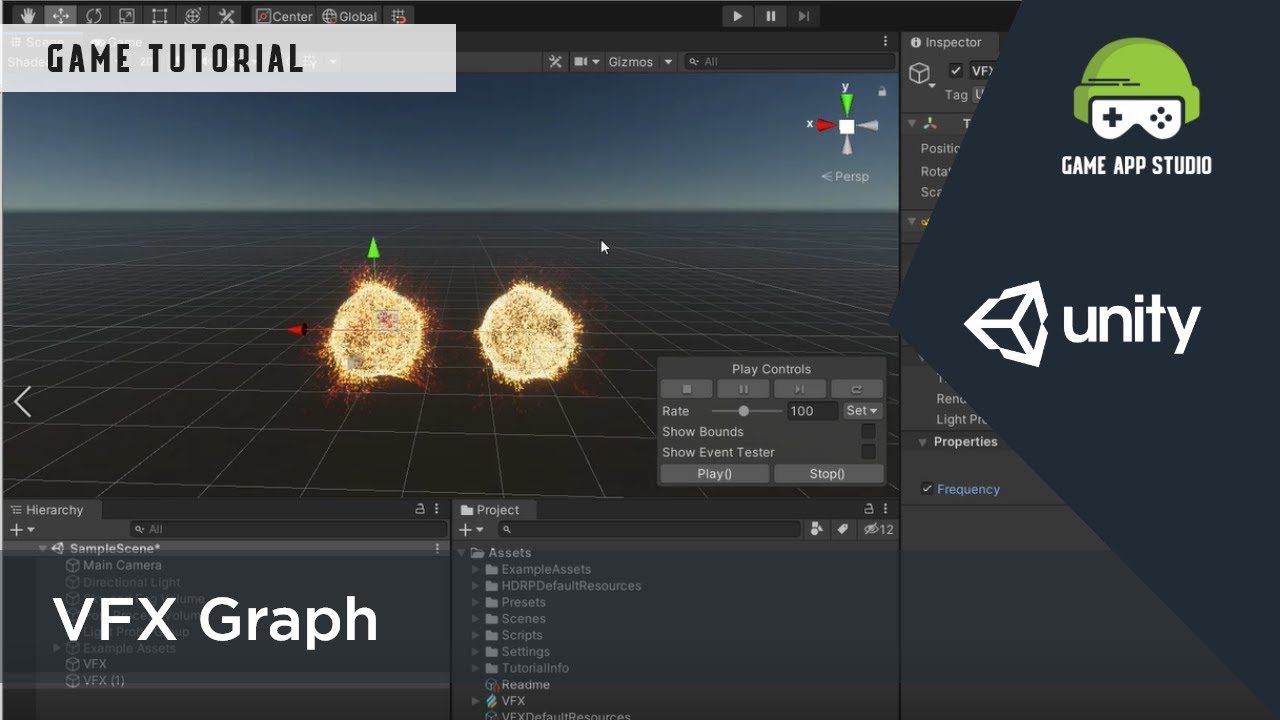Select the combined Transform tool
Screen dimensions: 1280x720
tap(193, 16)
